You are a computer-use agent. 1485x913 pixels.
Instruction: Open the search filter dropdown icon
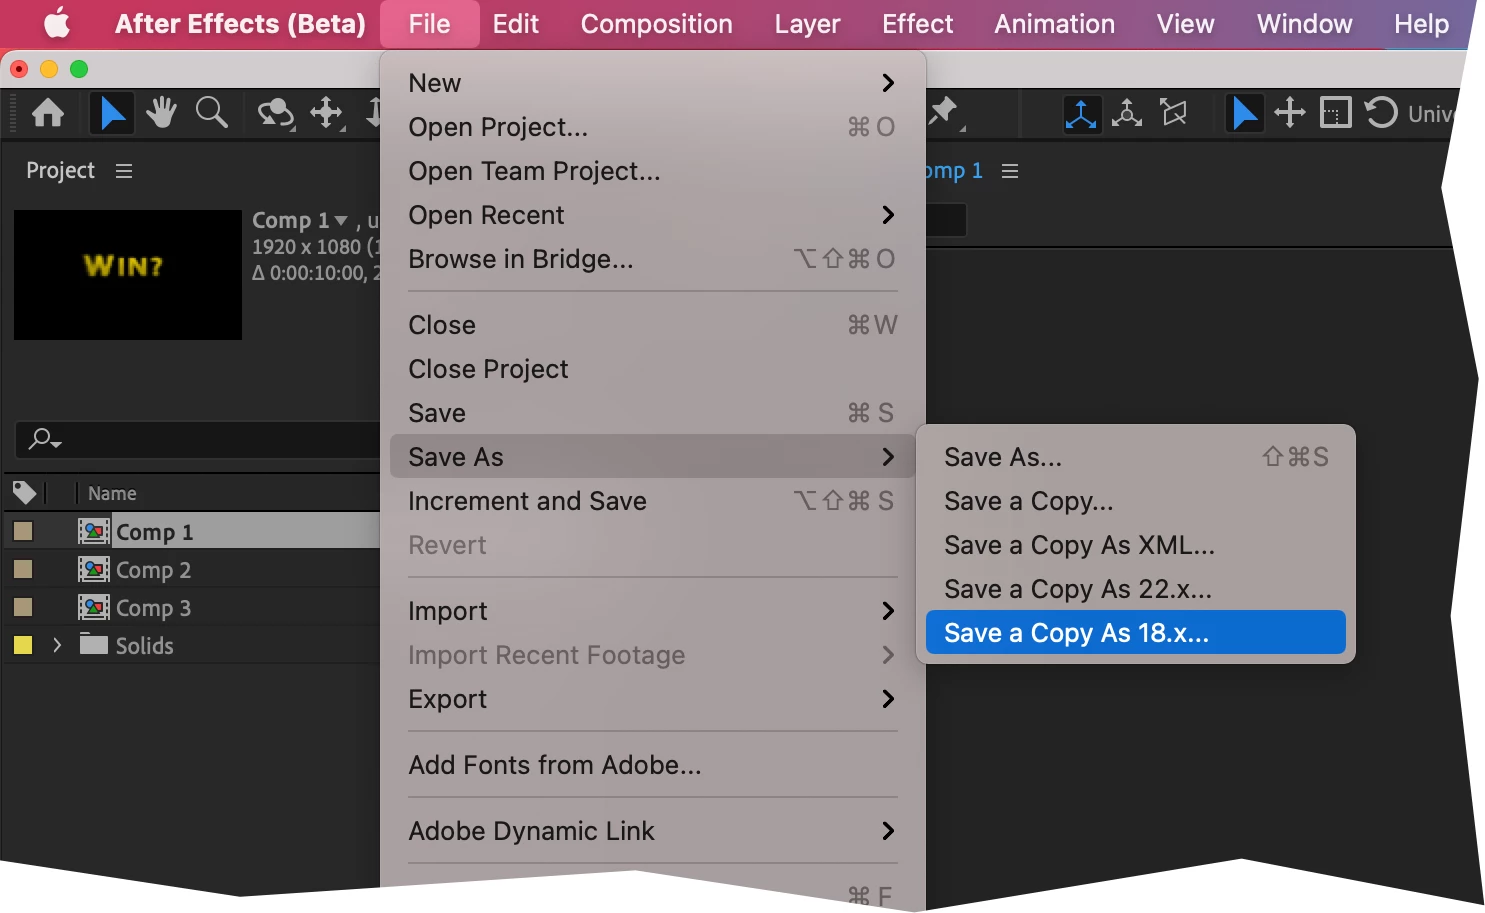(x=45, y=439)
